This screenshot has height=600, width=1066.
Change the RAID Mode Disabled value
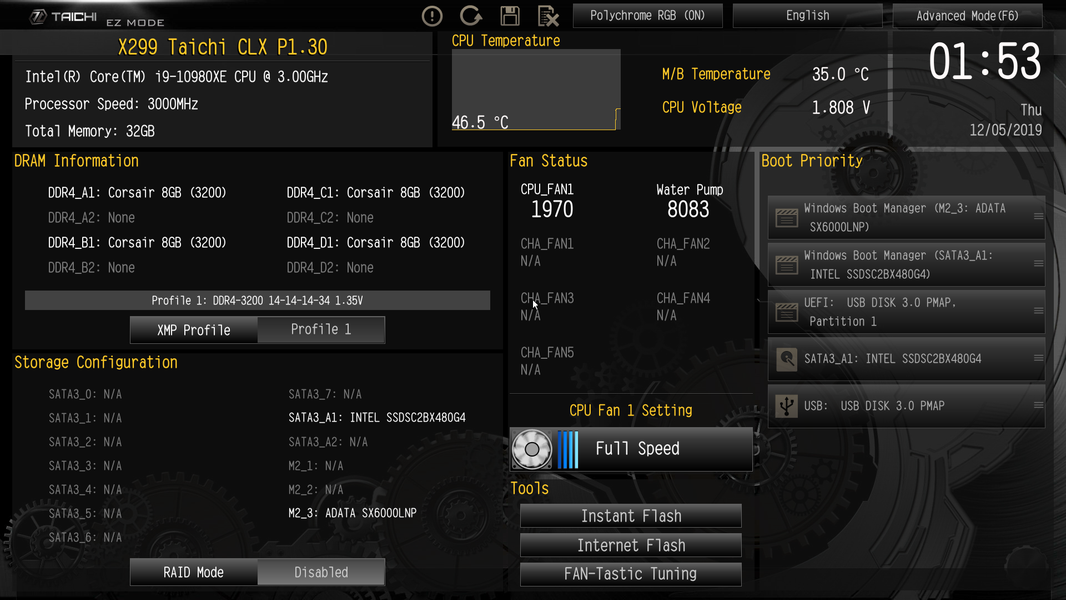[321, 572]
